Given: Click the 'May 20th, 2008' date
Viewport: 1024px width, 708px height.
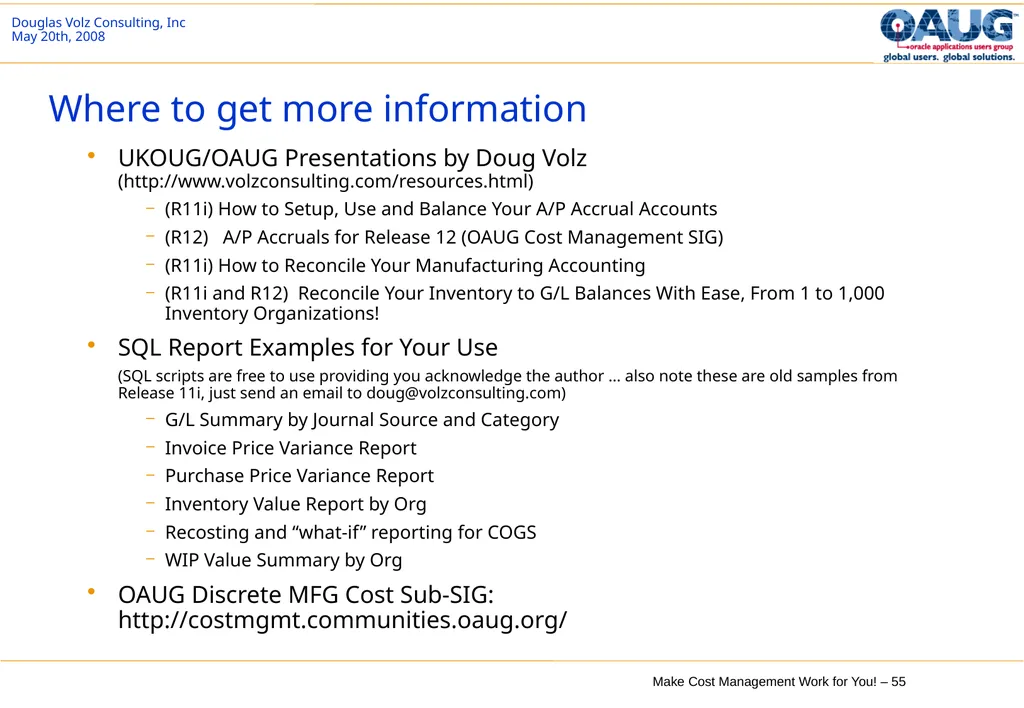Looking at the screenshot, I should click(x=58, y=37).
